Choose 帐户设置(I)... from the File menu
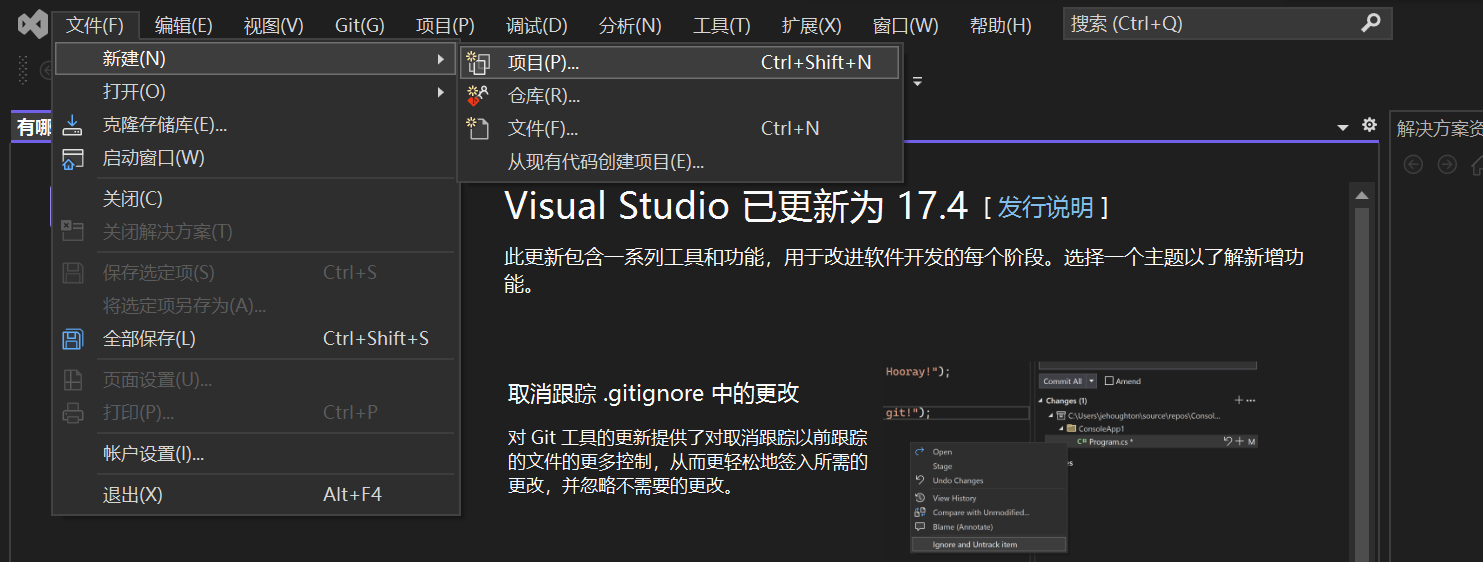Viewport: 1483px width, 562px height. 153,454
